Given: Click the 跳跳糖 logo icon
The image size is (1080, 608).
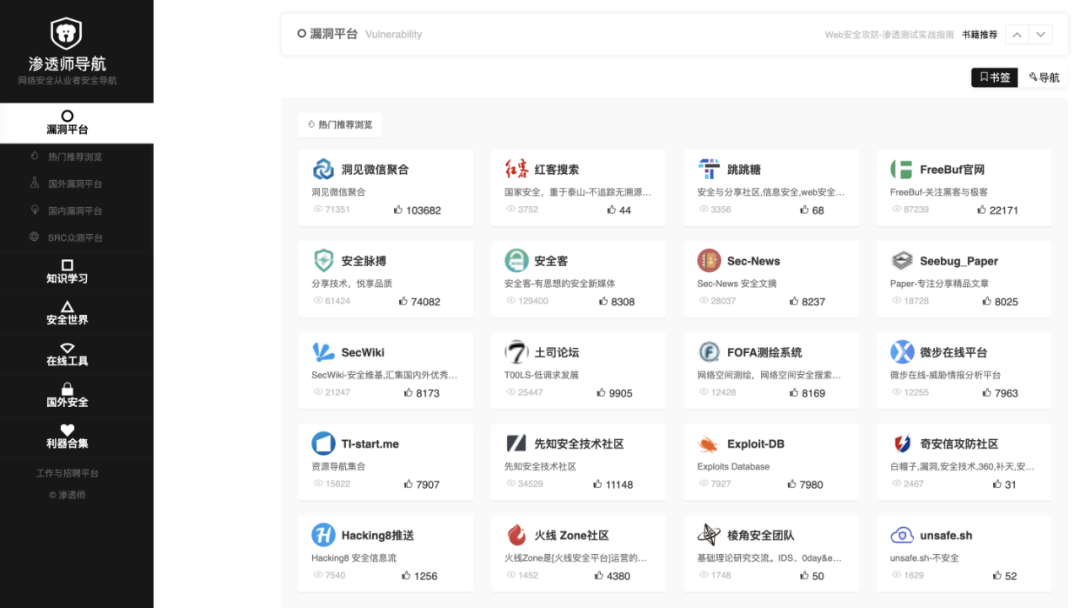Looking at the screenshot, I should click(709, 169).
